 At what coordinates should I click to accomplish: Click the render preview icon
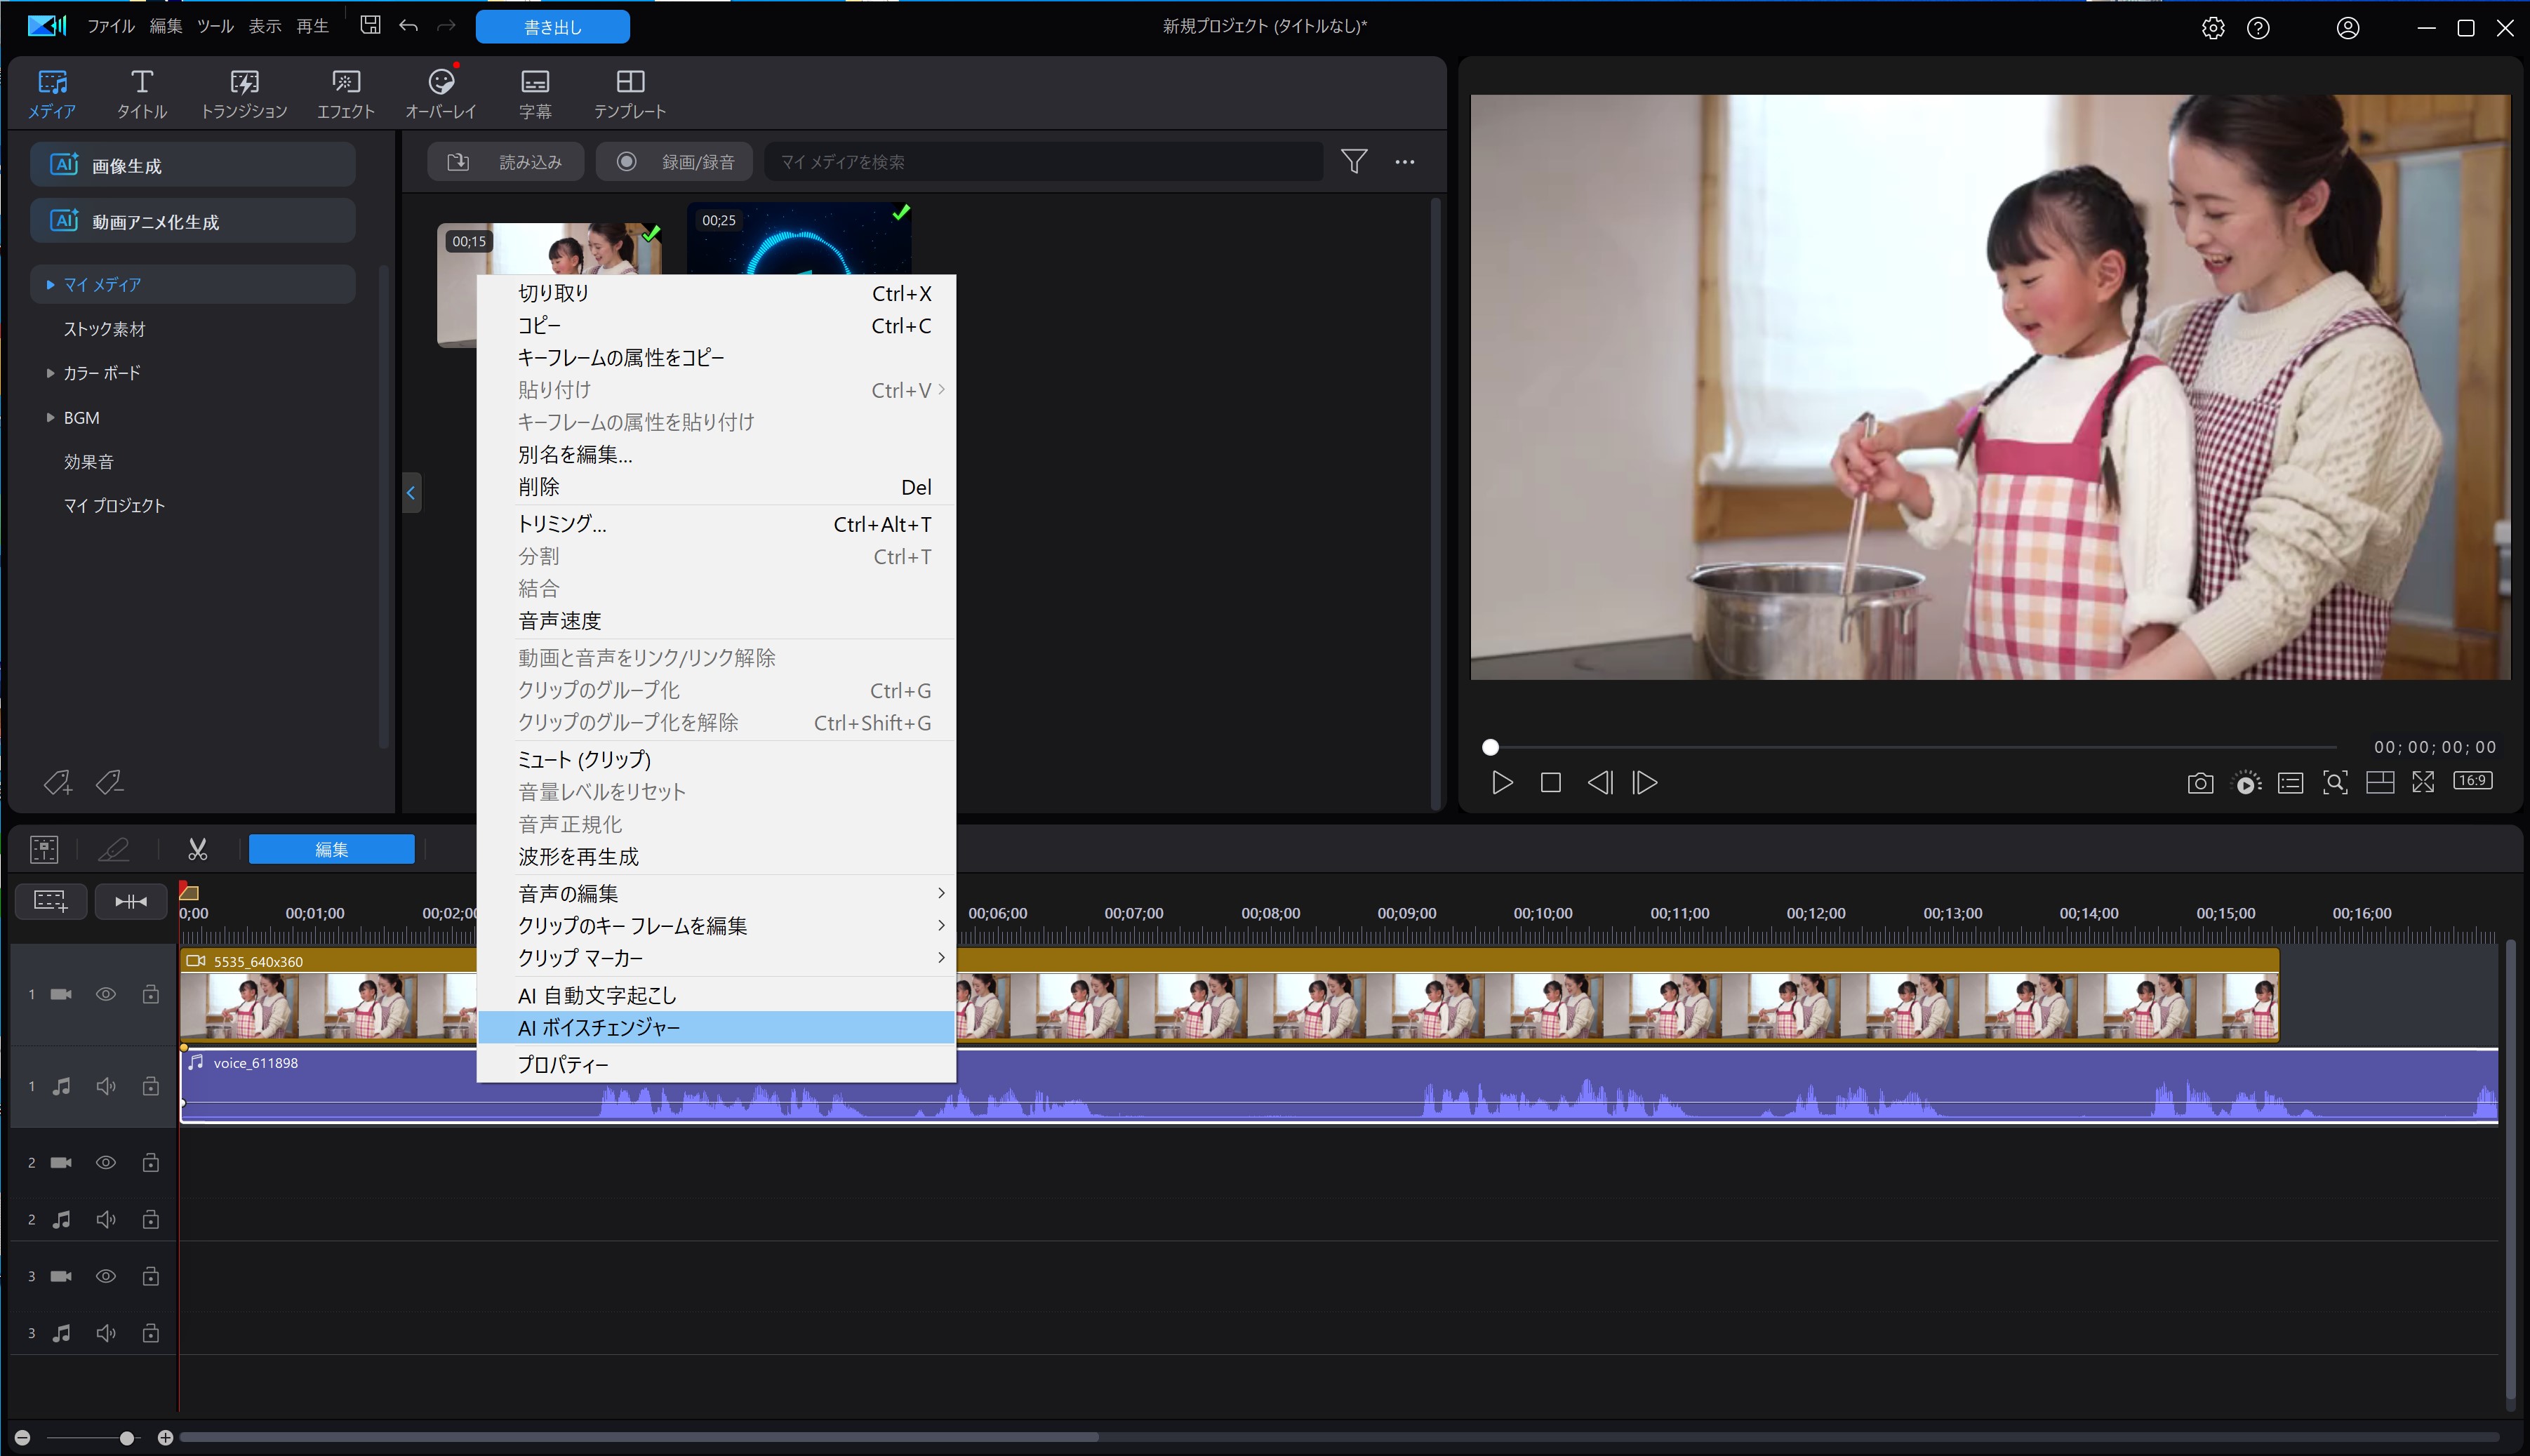coord(2246,783)
